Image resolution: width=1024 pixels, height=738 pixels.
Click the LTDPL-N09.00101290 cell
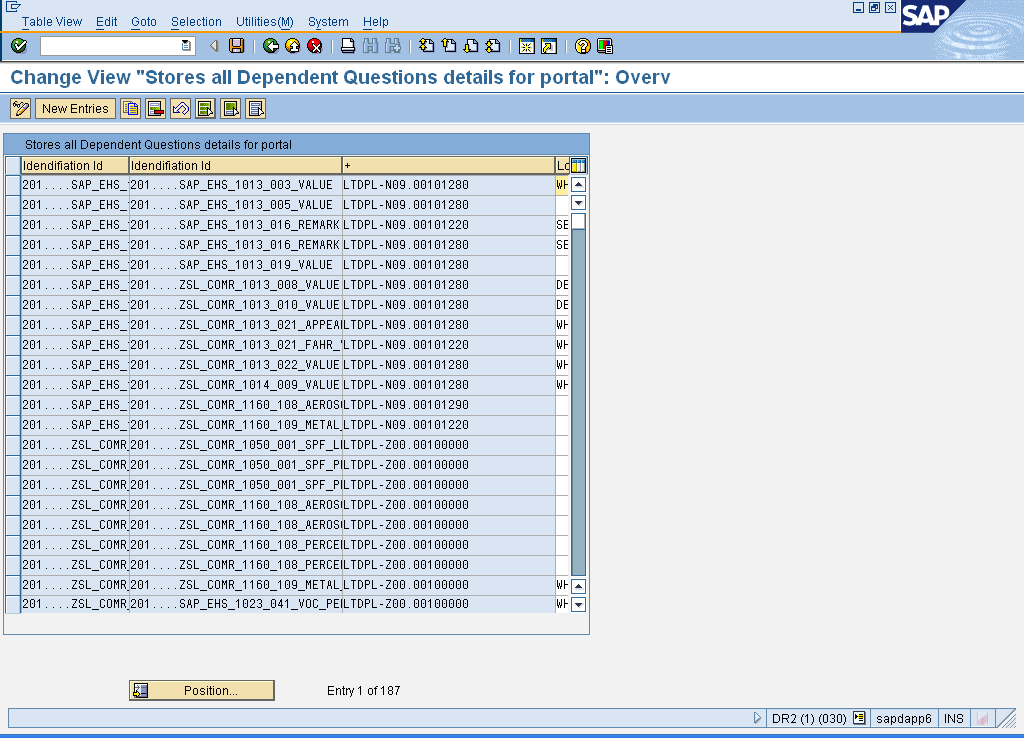point(448,405)
